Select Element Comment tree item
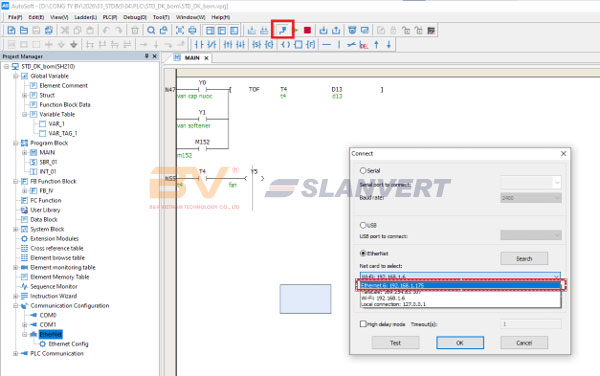The height and width of the screenshot is (376, 600). tap(64, 86)
